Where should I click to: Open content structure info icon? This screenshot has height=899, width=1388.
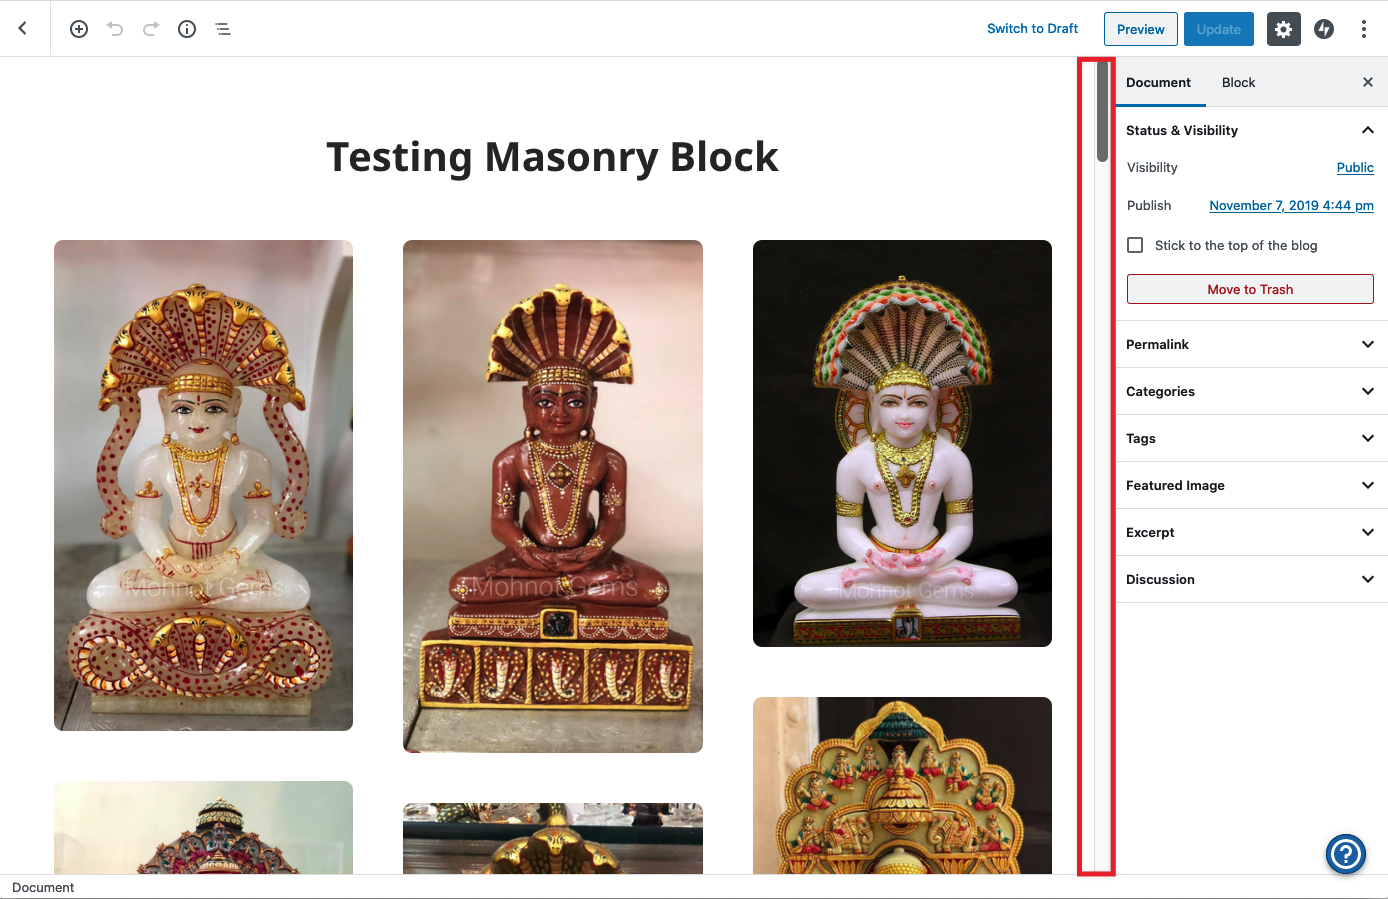187,29
